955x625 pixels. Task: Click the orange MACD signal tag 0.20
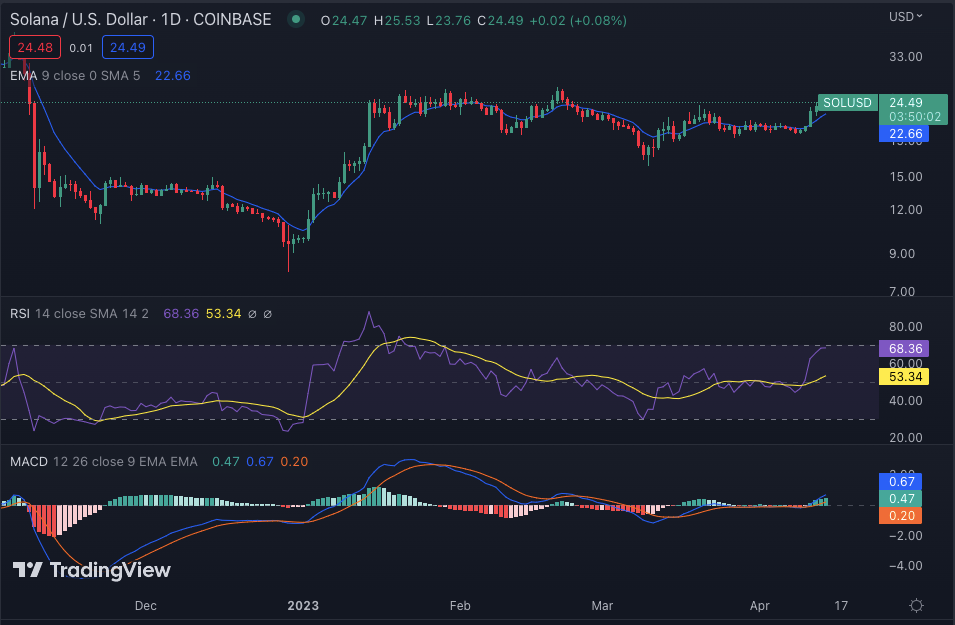pyautogui.click(x=901, y=515)
